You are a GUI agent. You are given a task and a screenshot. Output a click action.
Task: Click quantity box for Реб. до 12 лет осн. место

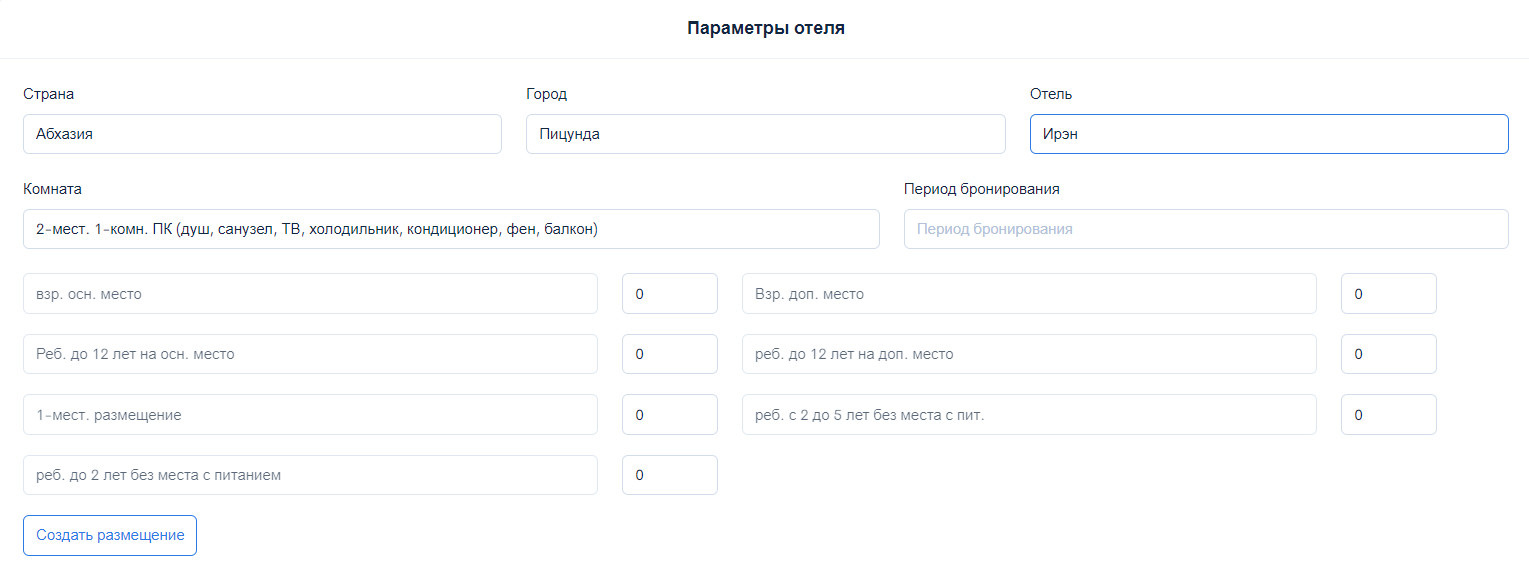click(x=669, y=354)
